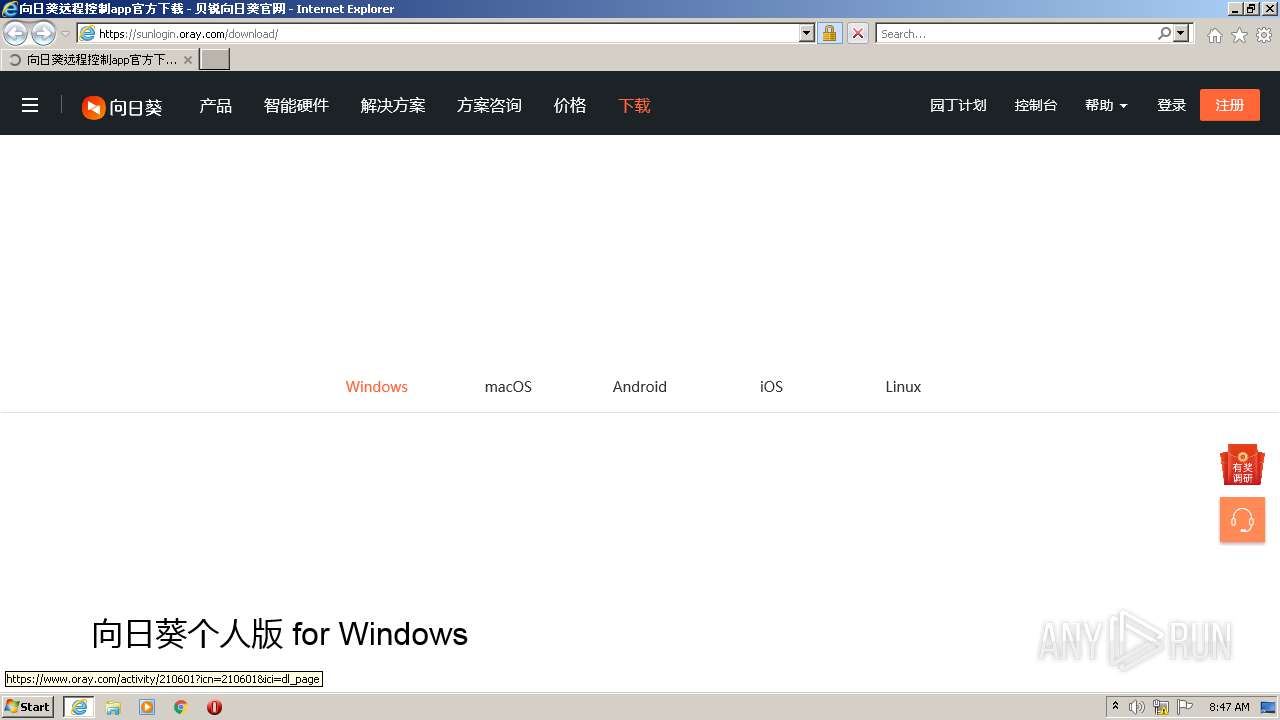The width and height of the screenshot is (1280, 720).
Task: Expand the 帮助 dropdown menu
Action: pyautogui.click(x=1106, y=105)
